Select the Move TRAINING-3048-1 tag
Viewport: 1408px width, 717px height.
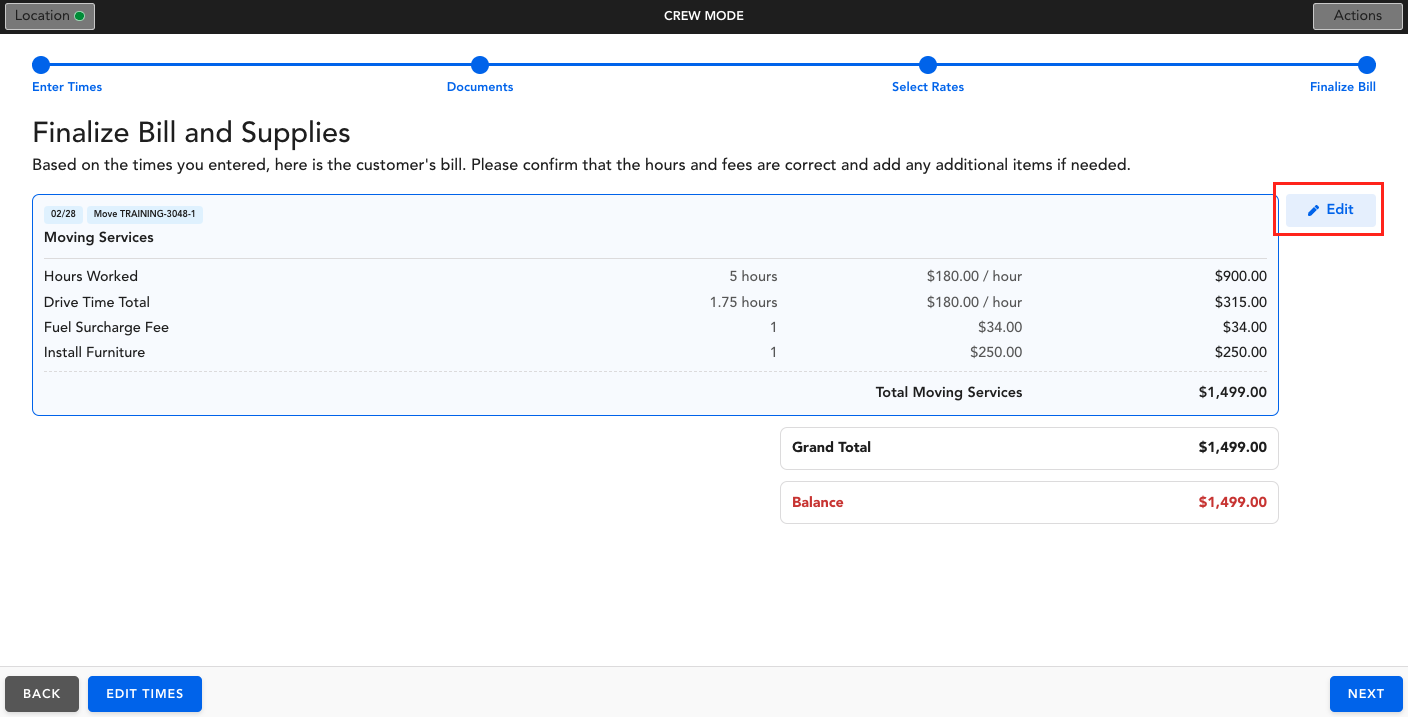145,214
